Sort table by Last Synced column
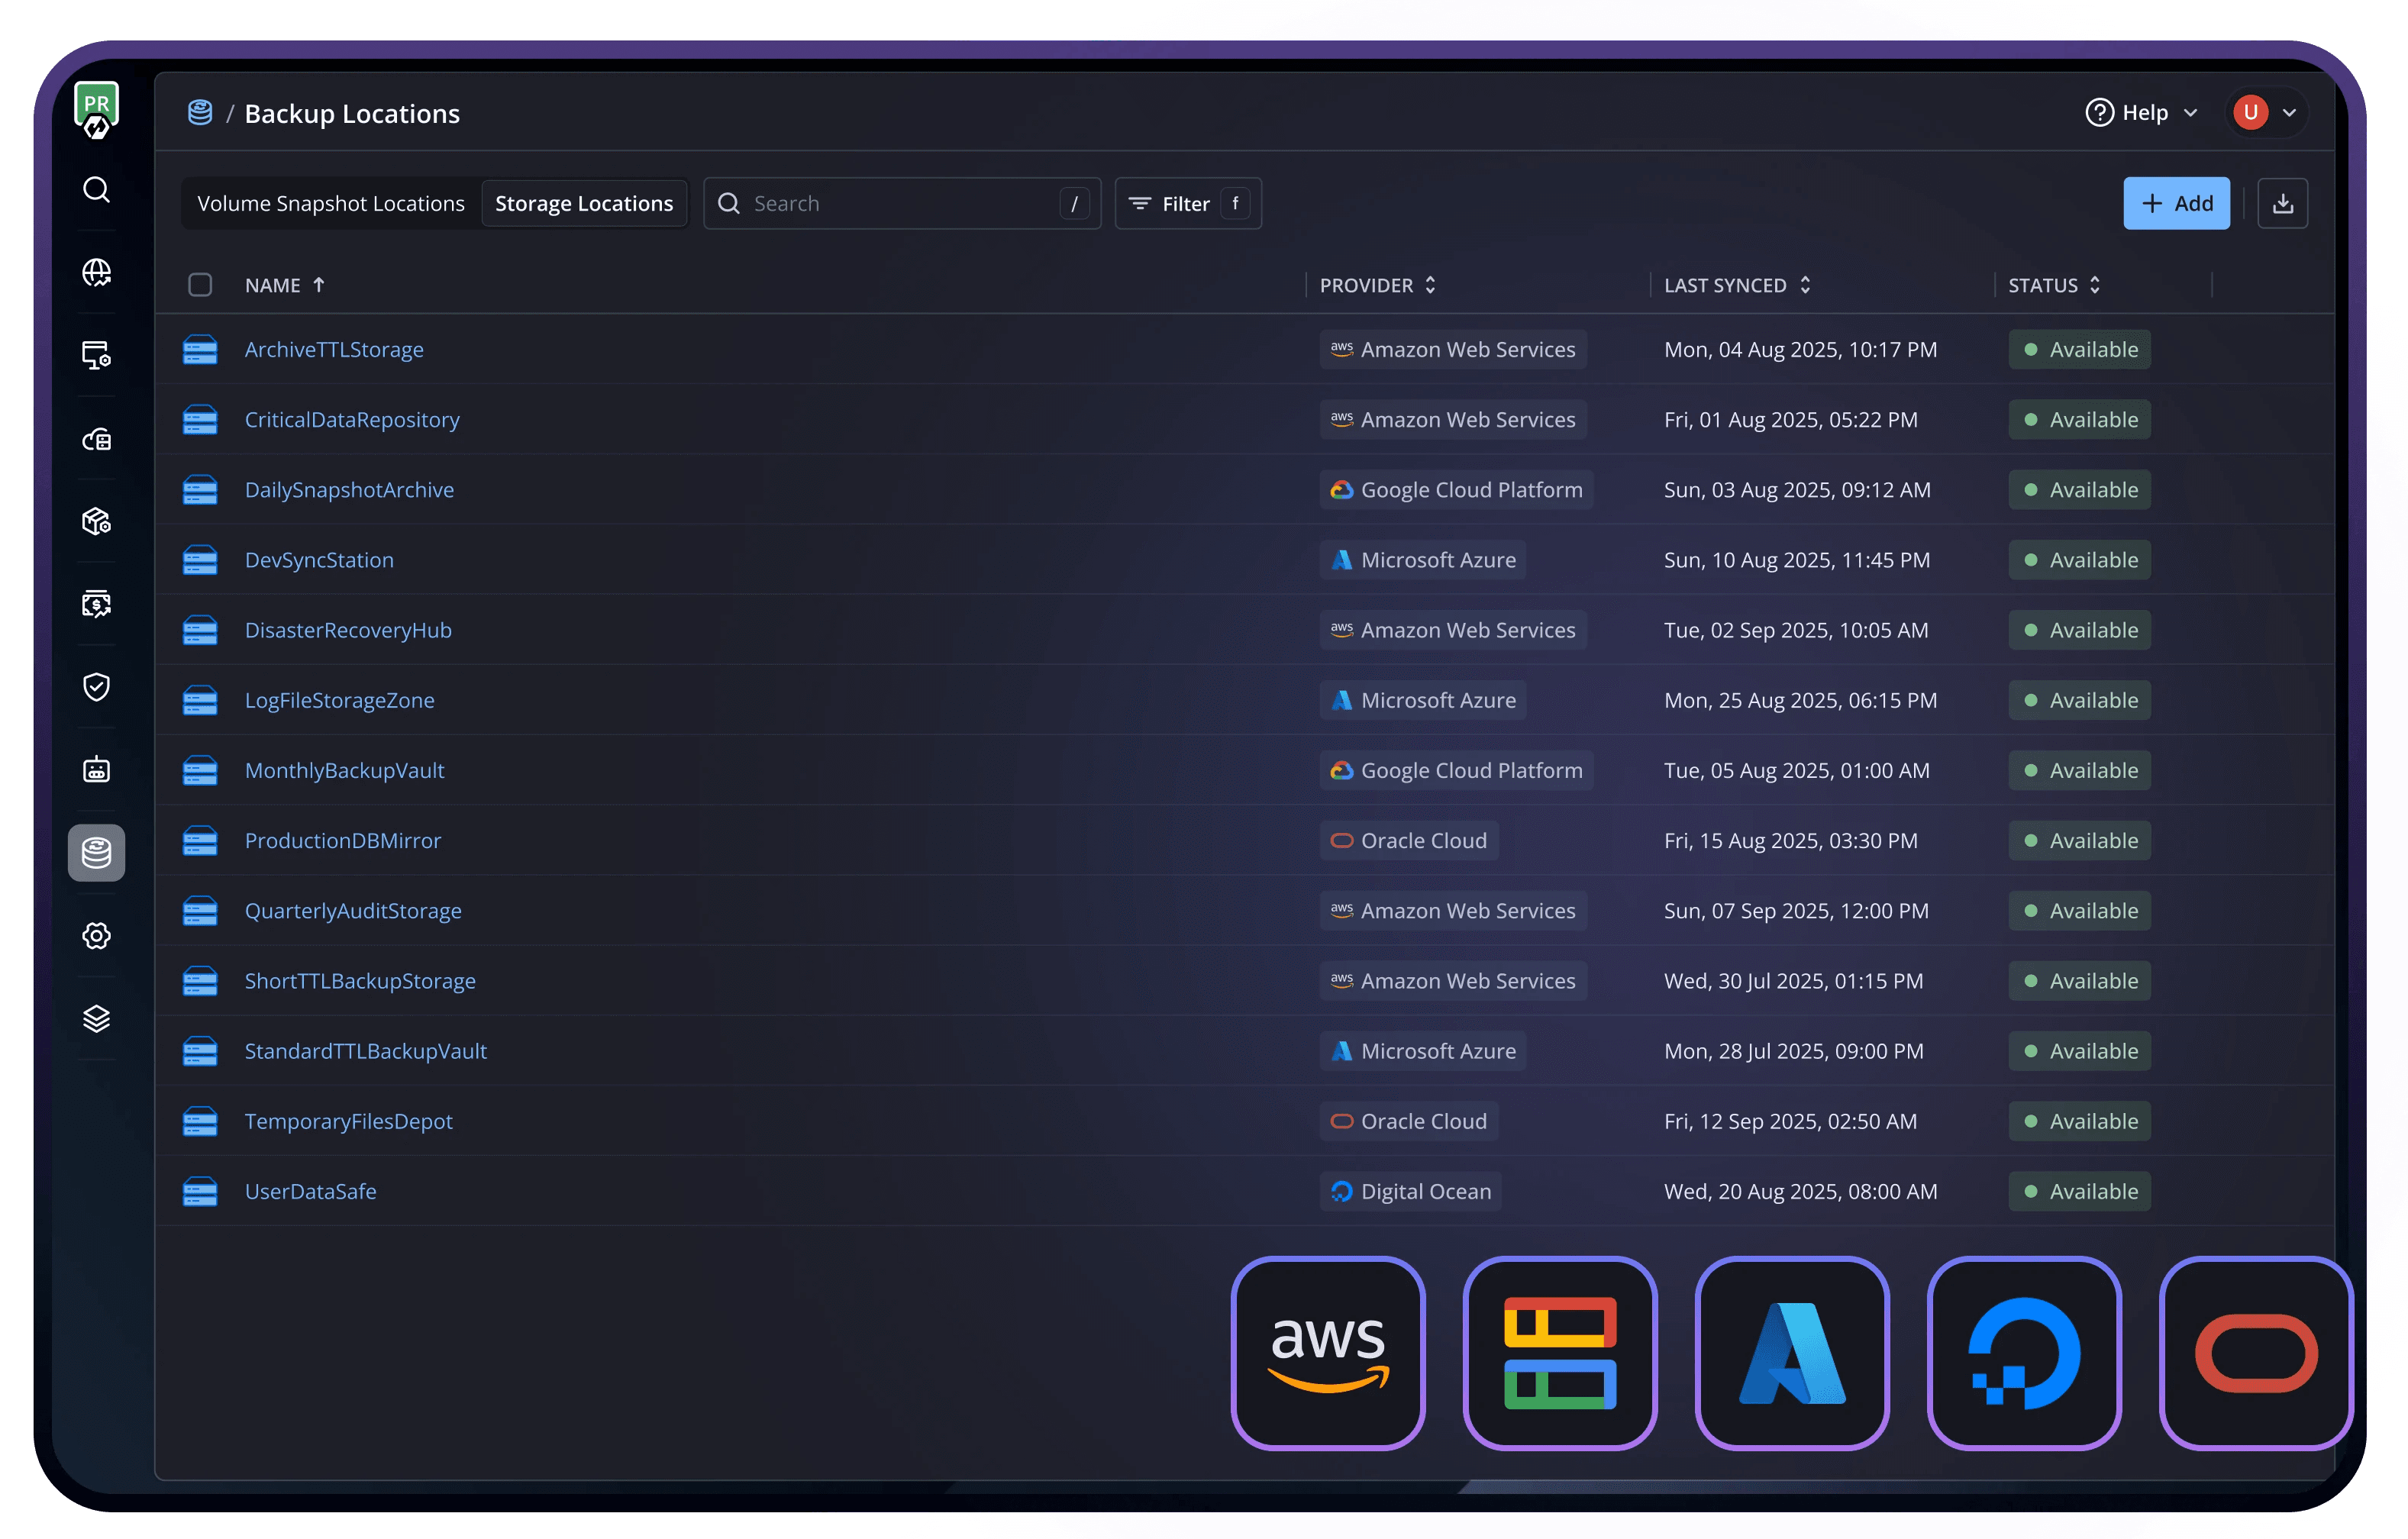The height and width of the screenshot is (1539, 2408). (1736, 286)
